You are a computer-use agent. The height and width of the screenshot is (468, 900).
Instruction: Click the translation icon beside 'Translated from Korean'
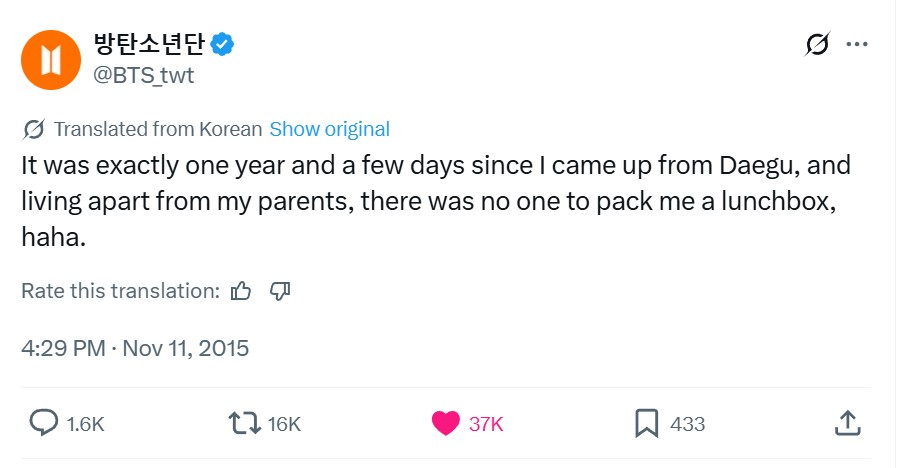(x=33, y=129)
